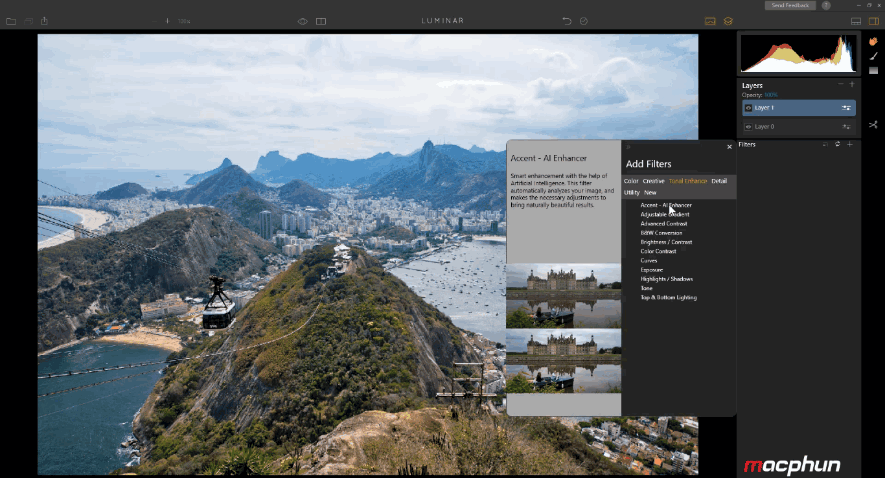
Task: Select the orange hand move tool
Action: 873,41
